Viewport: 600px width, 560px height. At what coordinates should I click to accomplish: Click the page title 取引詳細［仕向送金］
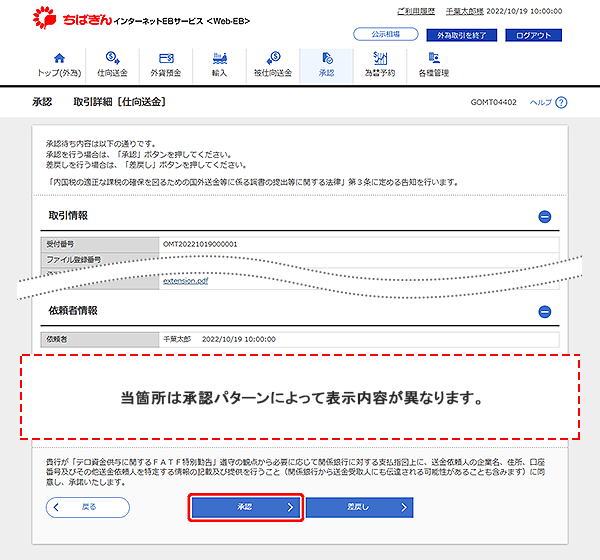point(120,102)
